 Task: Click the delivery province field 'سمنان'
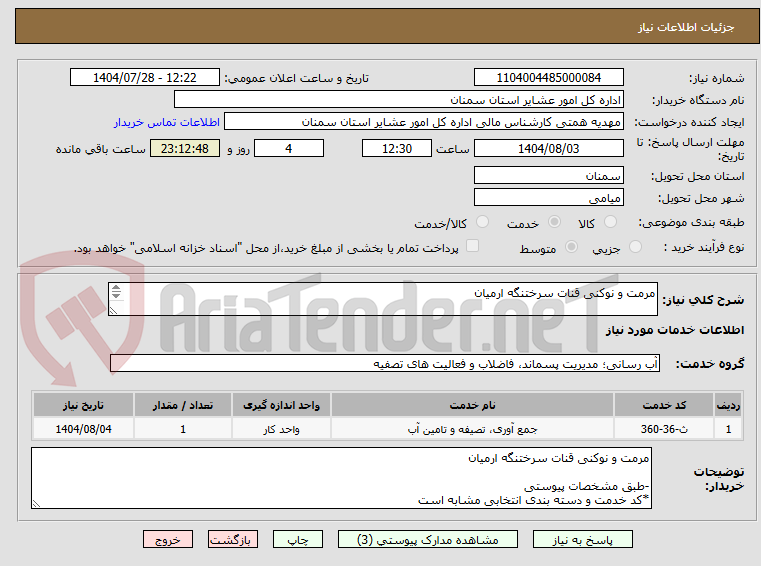click(548, 176)
